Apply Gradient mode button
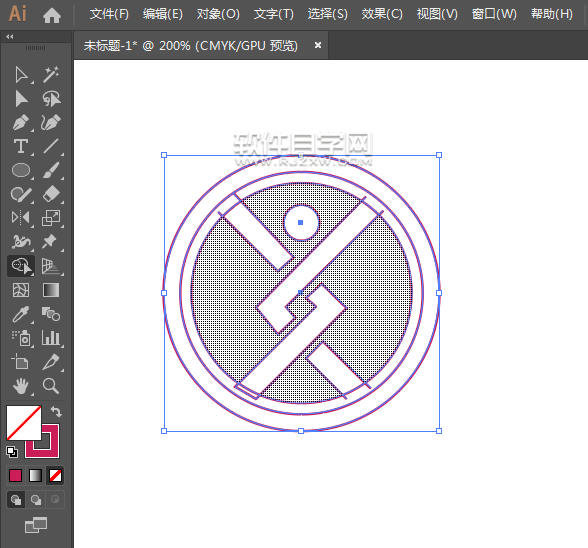The height and width of the screenshot is (548, 588). coord(35,476)
